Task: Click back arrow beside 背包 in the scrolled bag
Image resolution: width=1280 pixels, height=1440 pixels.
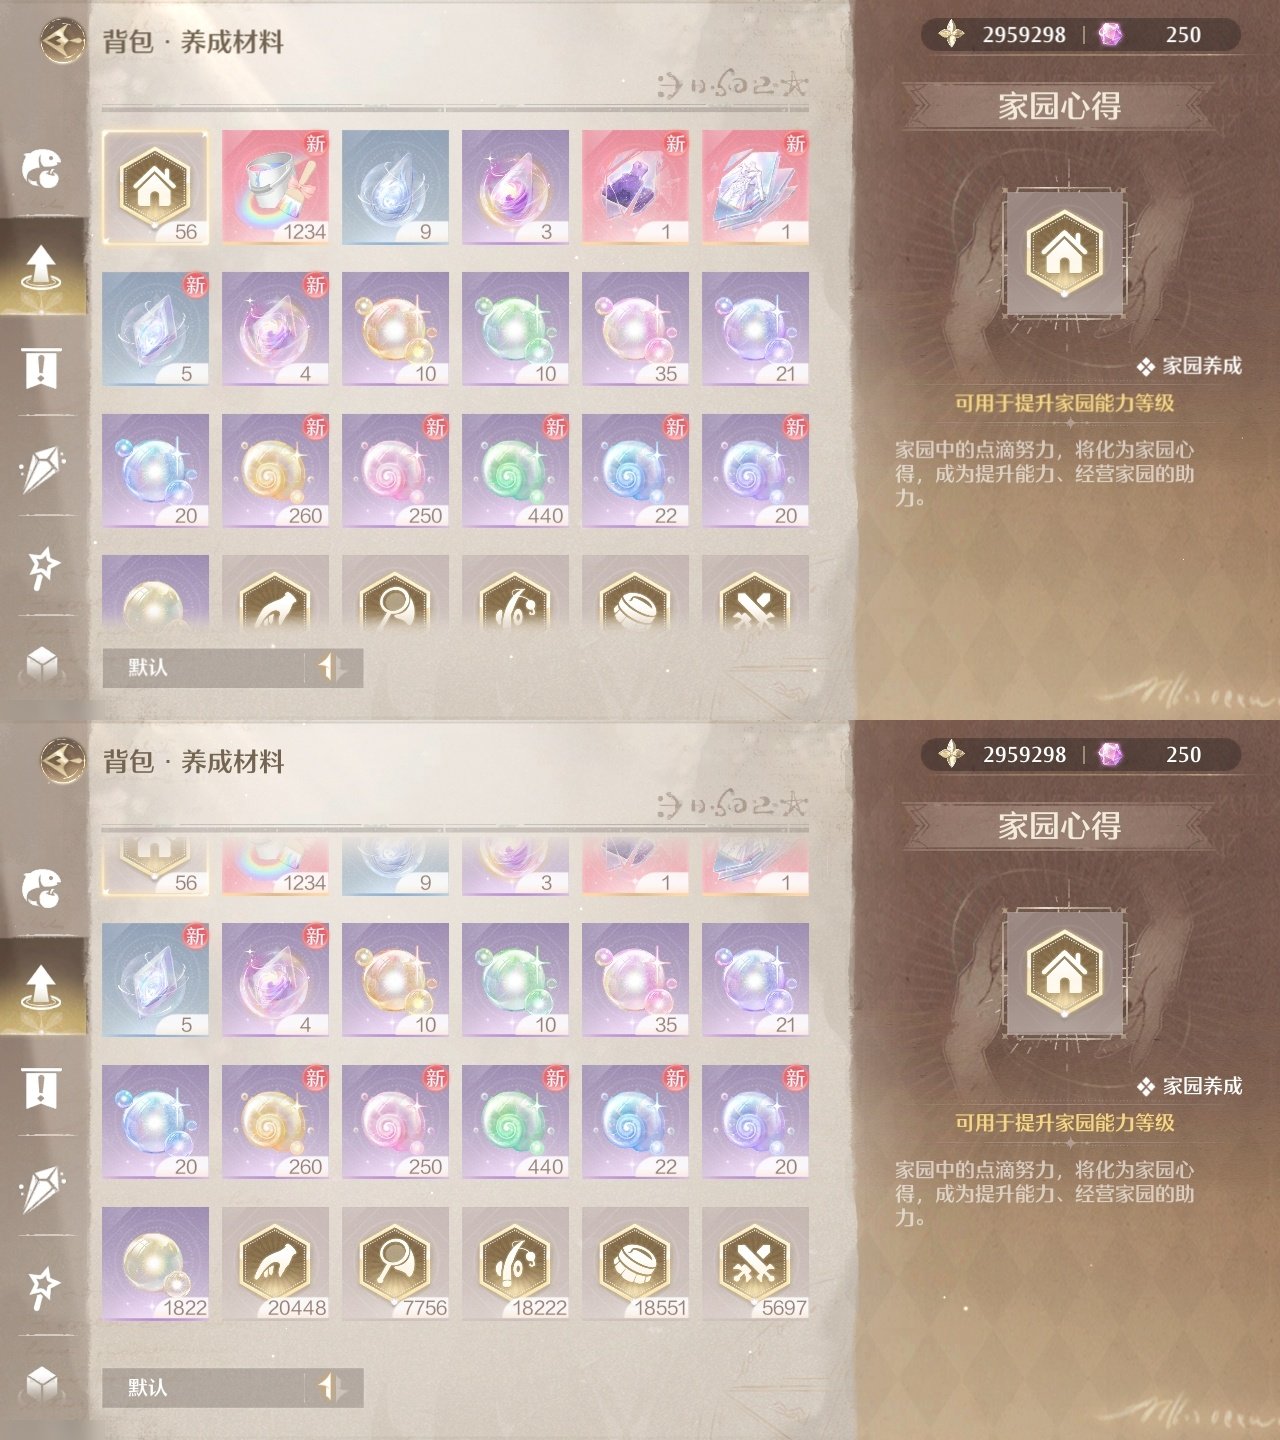Action: pyautogui.click(x=63, y=761)
